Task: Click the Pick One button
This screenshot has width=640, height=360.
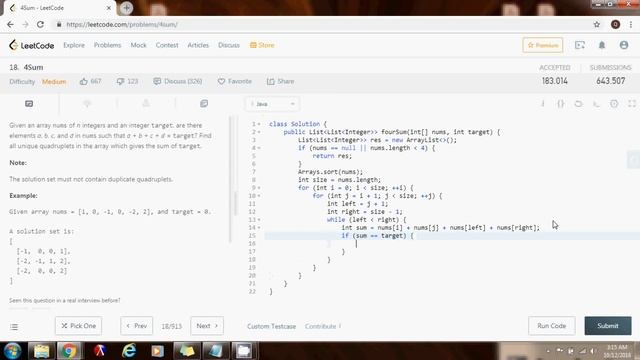Action: [x=78, y=326]
